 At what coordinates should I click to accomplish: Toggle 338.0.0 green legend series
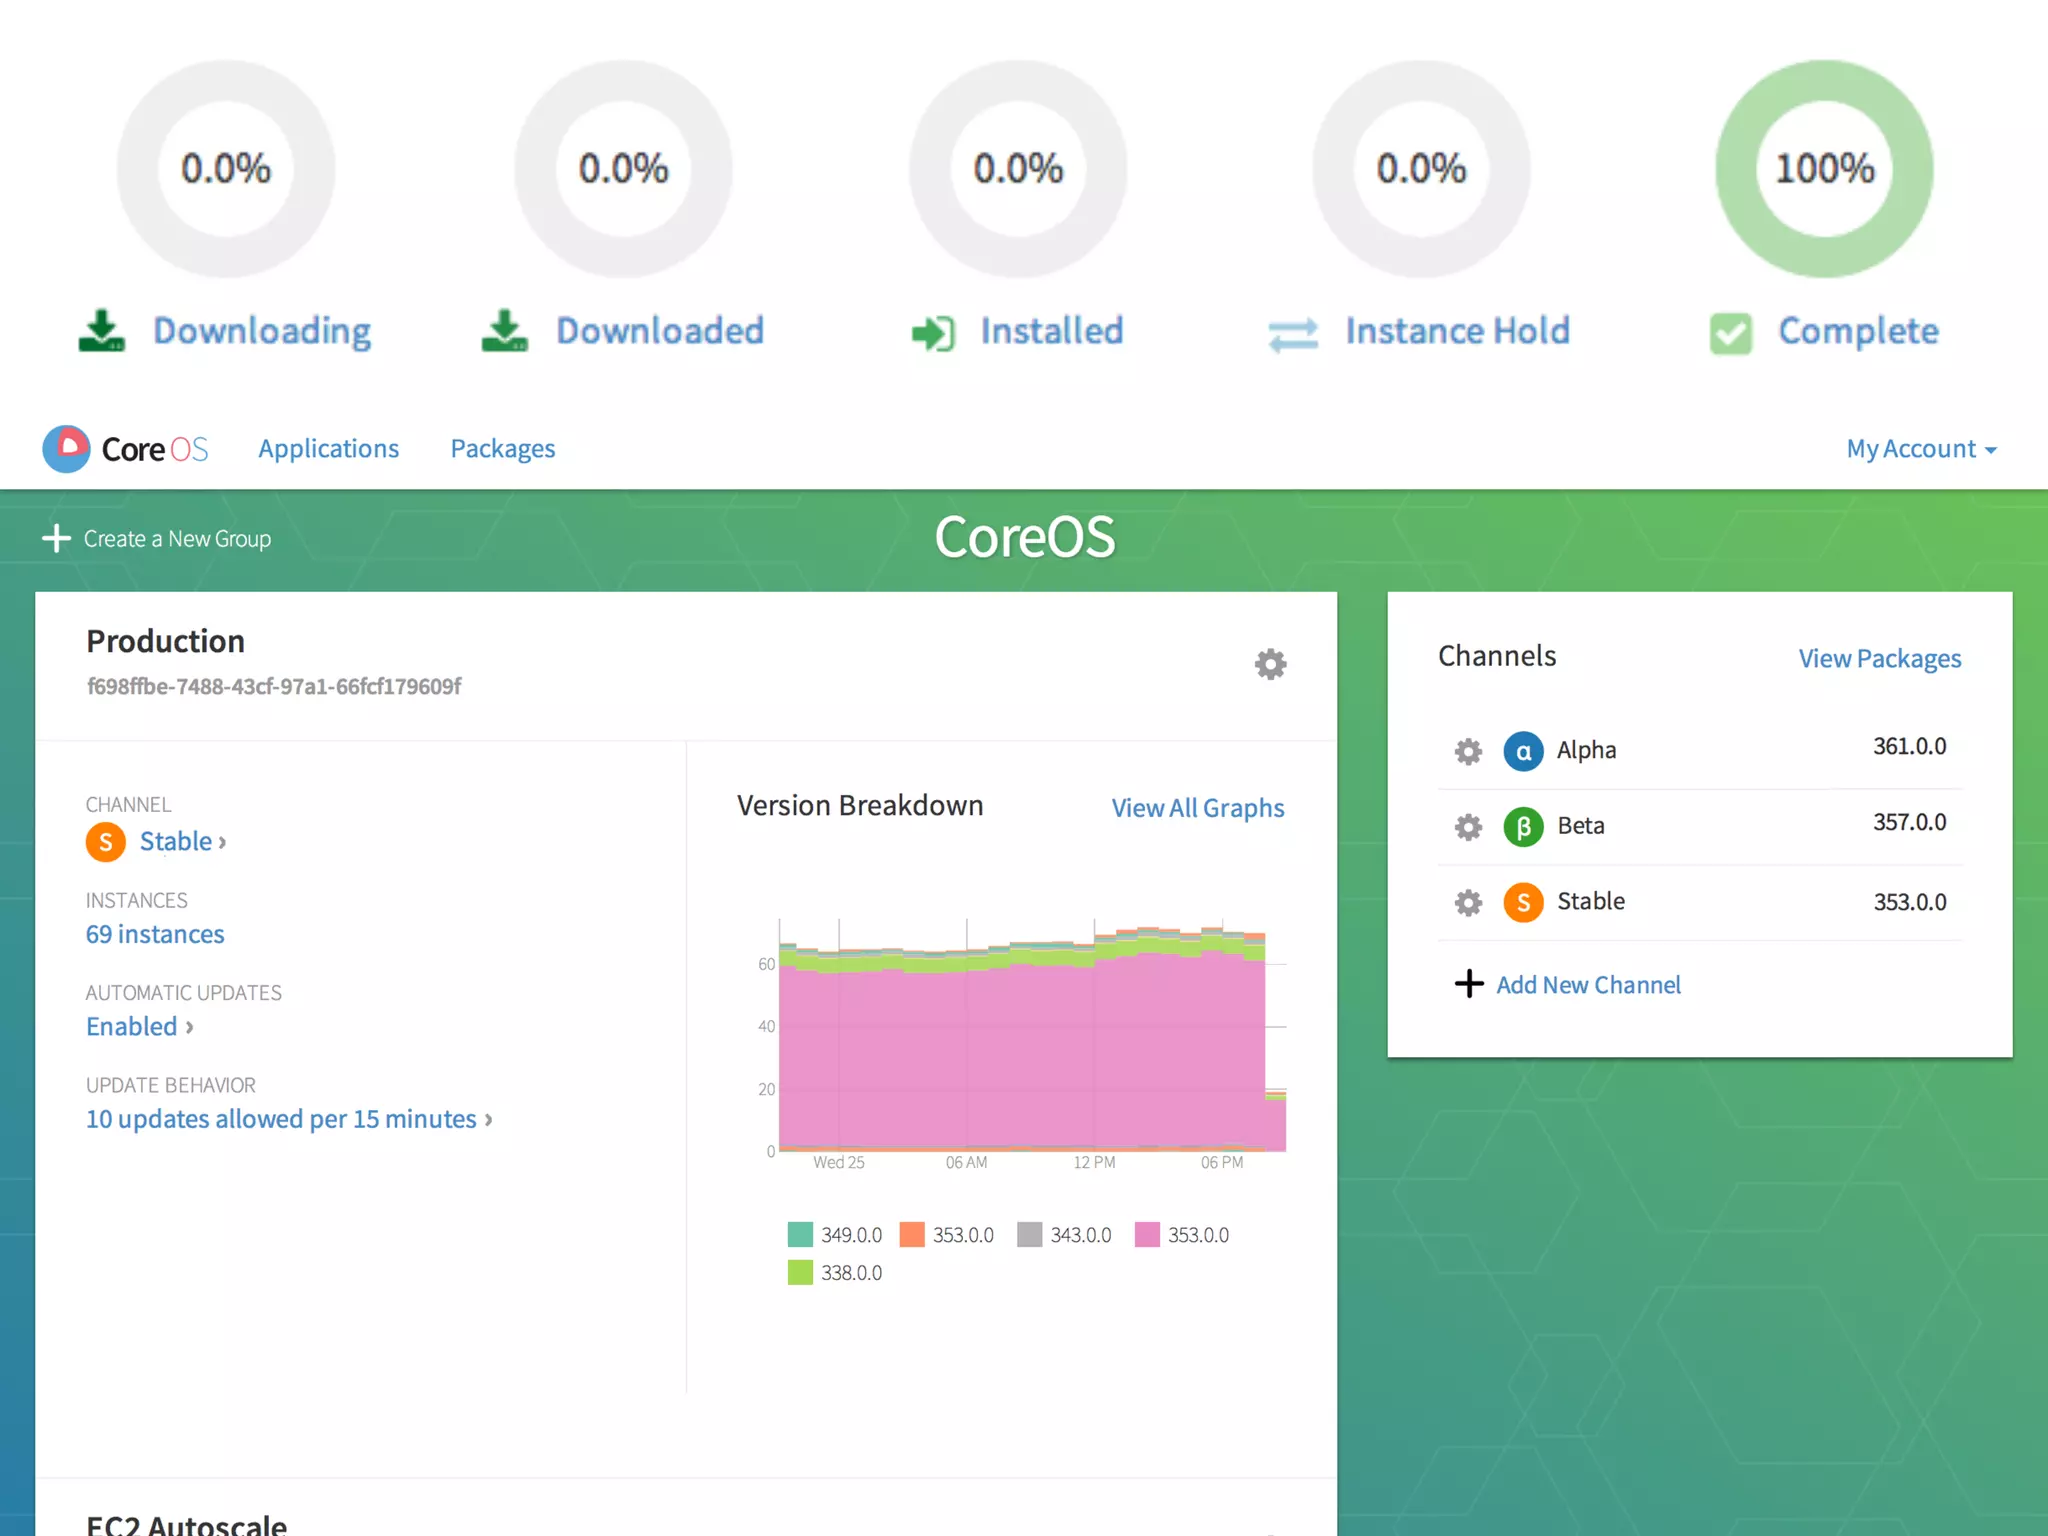point(800,1273)
